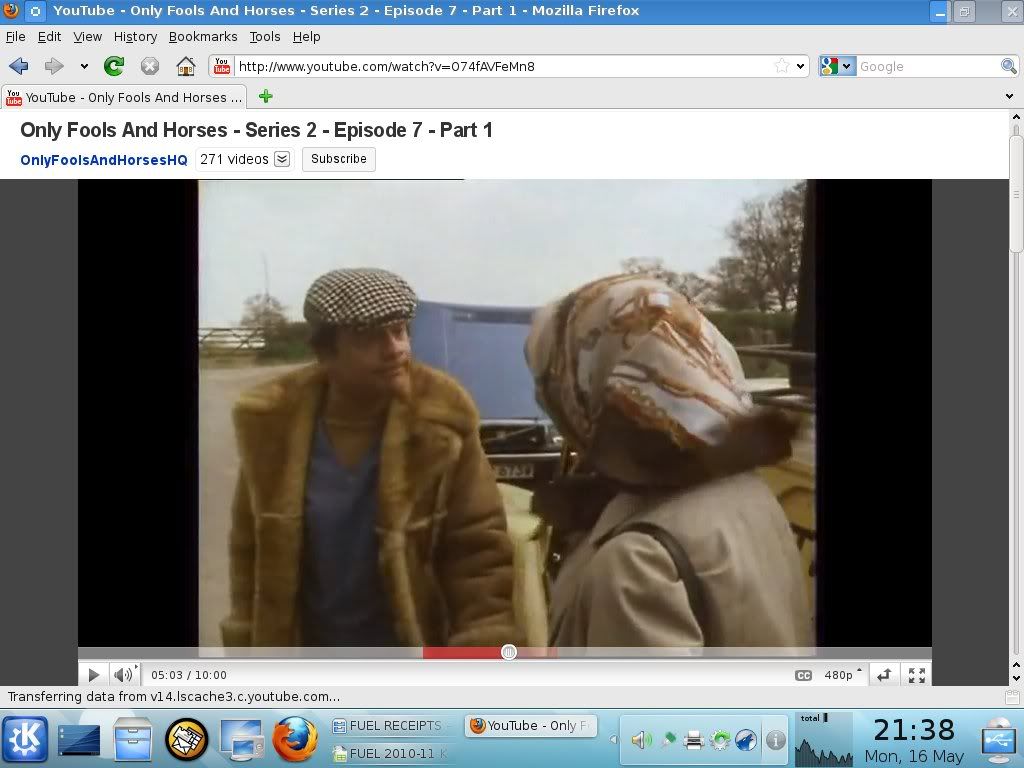Click the blue desktop pager icon in the panel

click(78, 741)
